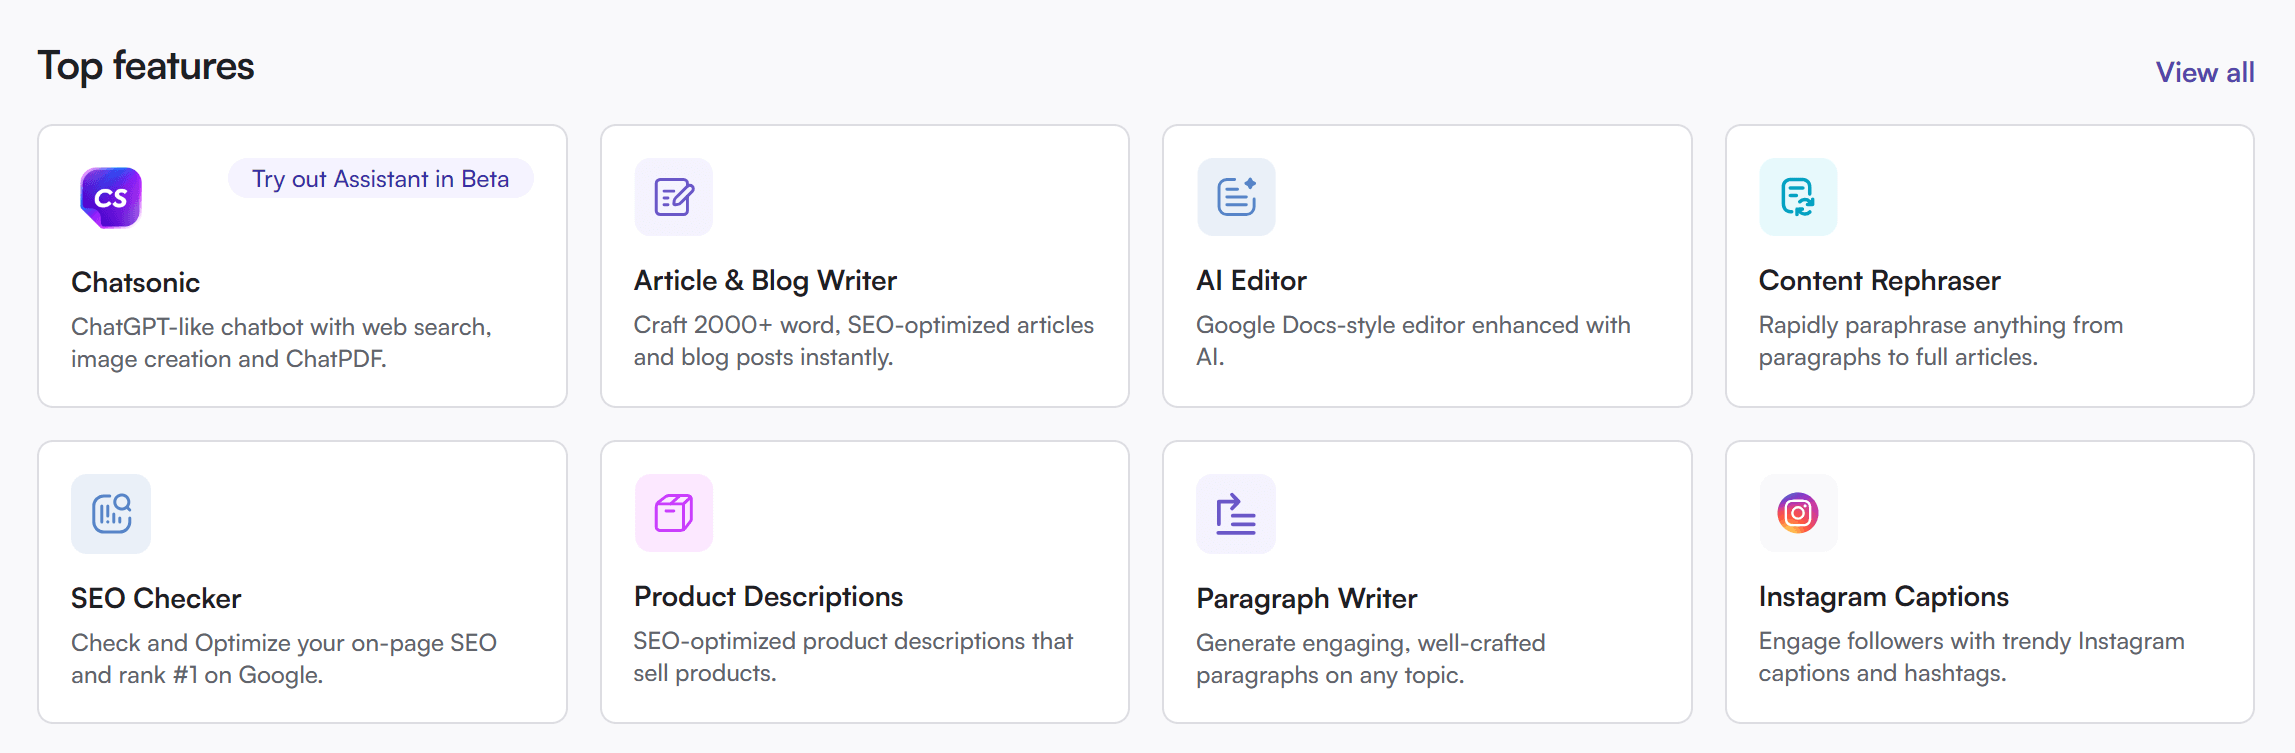This screenshot has width=2295, height=753.
Task: Click the Instagram Captions title
Action: point(1883,597)
